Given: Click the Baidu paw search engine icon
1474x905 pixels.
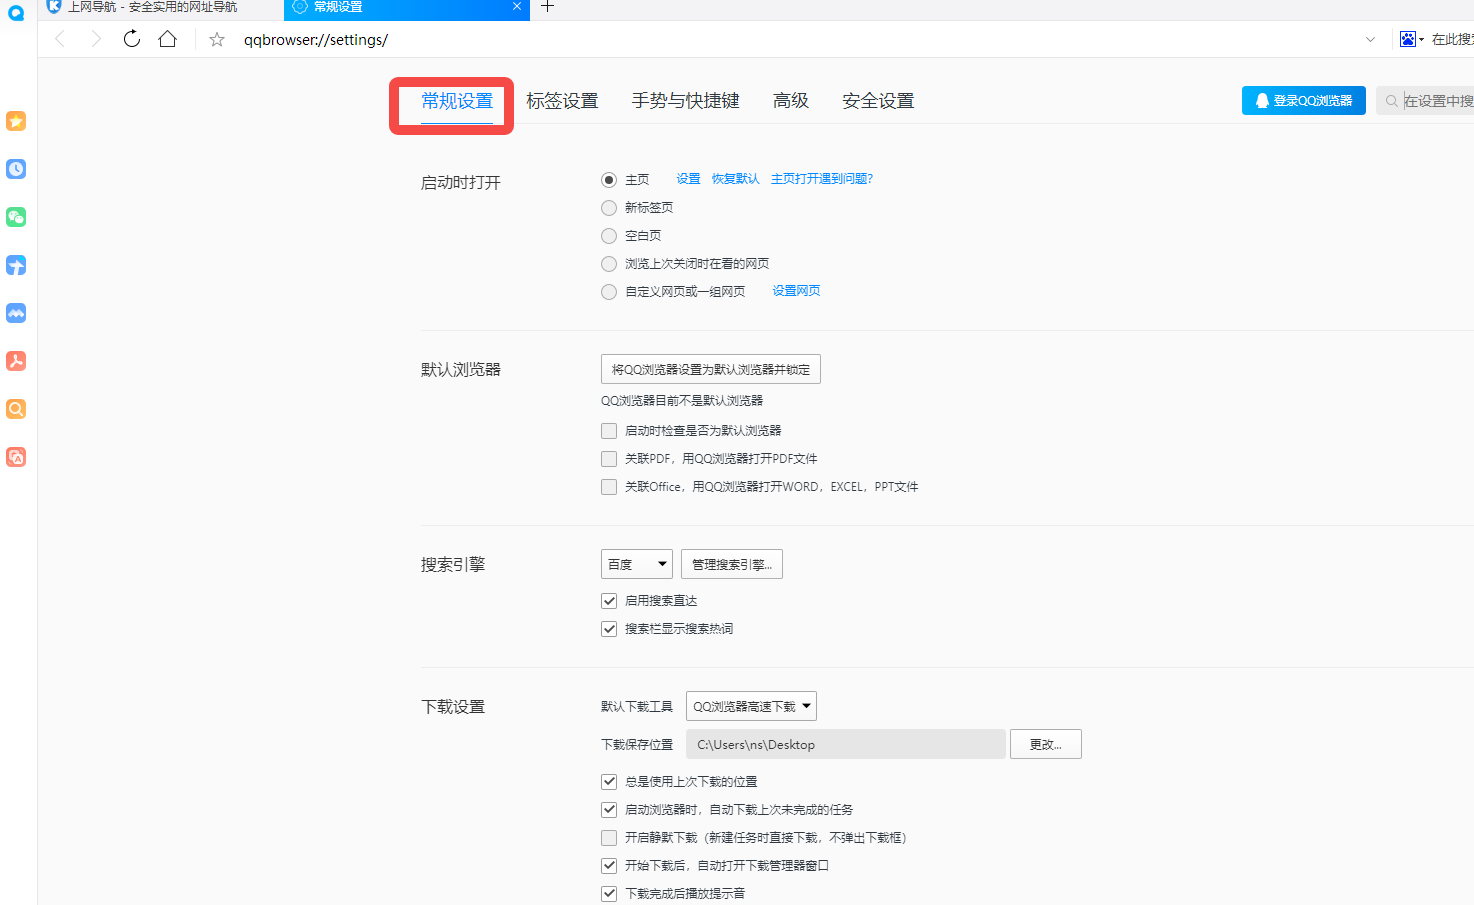Looking at the screenshot, I should 1408,39.
